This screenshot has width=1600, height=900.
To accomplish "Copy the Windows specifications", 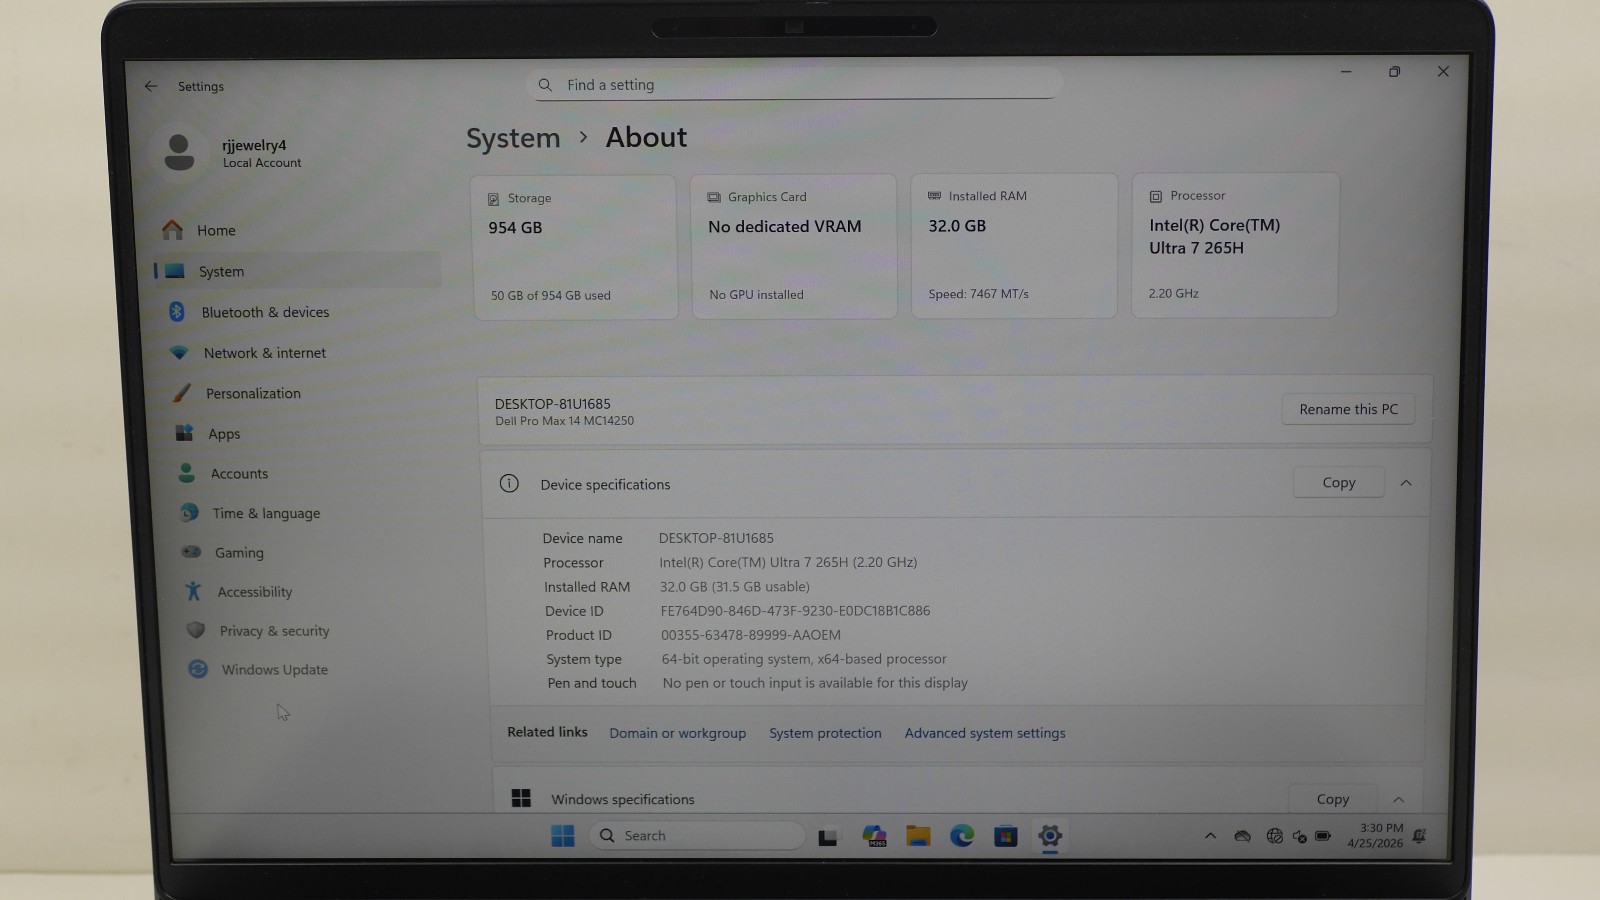I will (x=1332, y=798).
